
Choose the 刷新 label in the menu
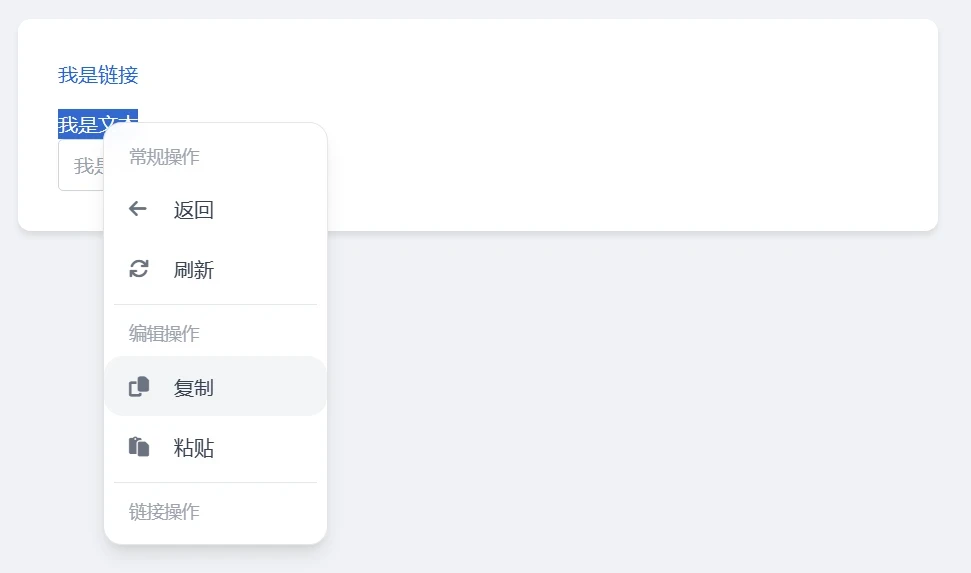(x=194, y=270)
